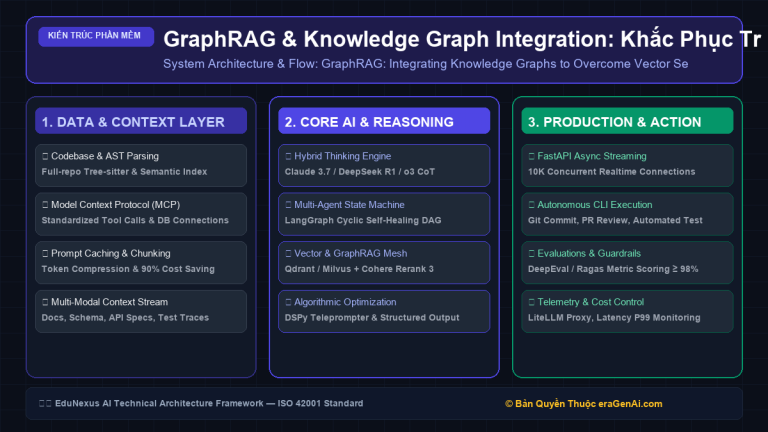The width and height of the screenshot is (768, 432).
Task: Click DSPy Teleprompter & Structured Output text
Action: 372,317
